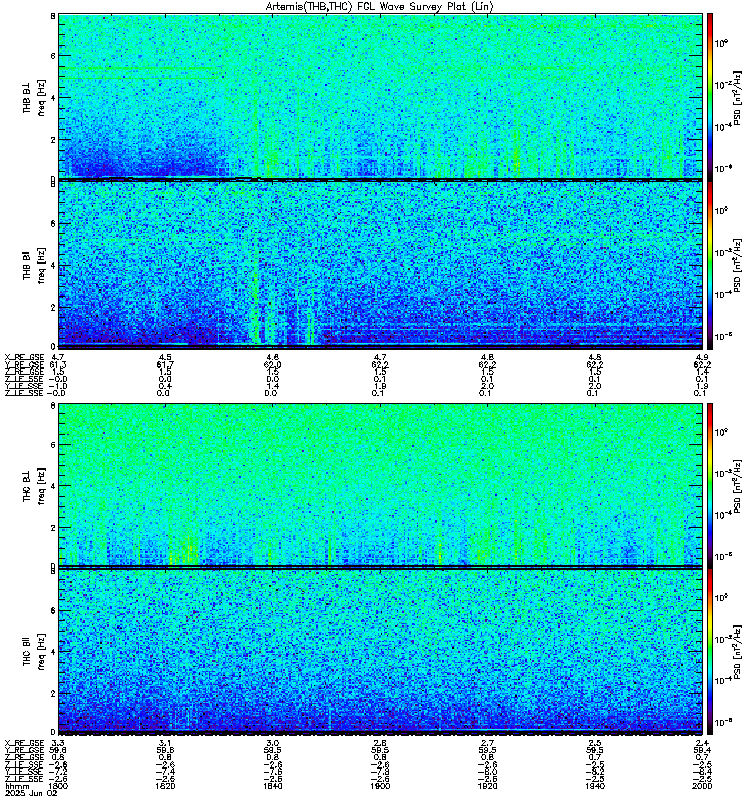Click the 'PSD [nT²/Hz]' label of THB B⊥ panel
Screen dimensions: 750x800
[738, 97]
